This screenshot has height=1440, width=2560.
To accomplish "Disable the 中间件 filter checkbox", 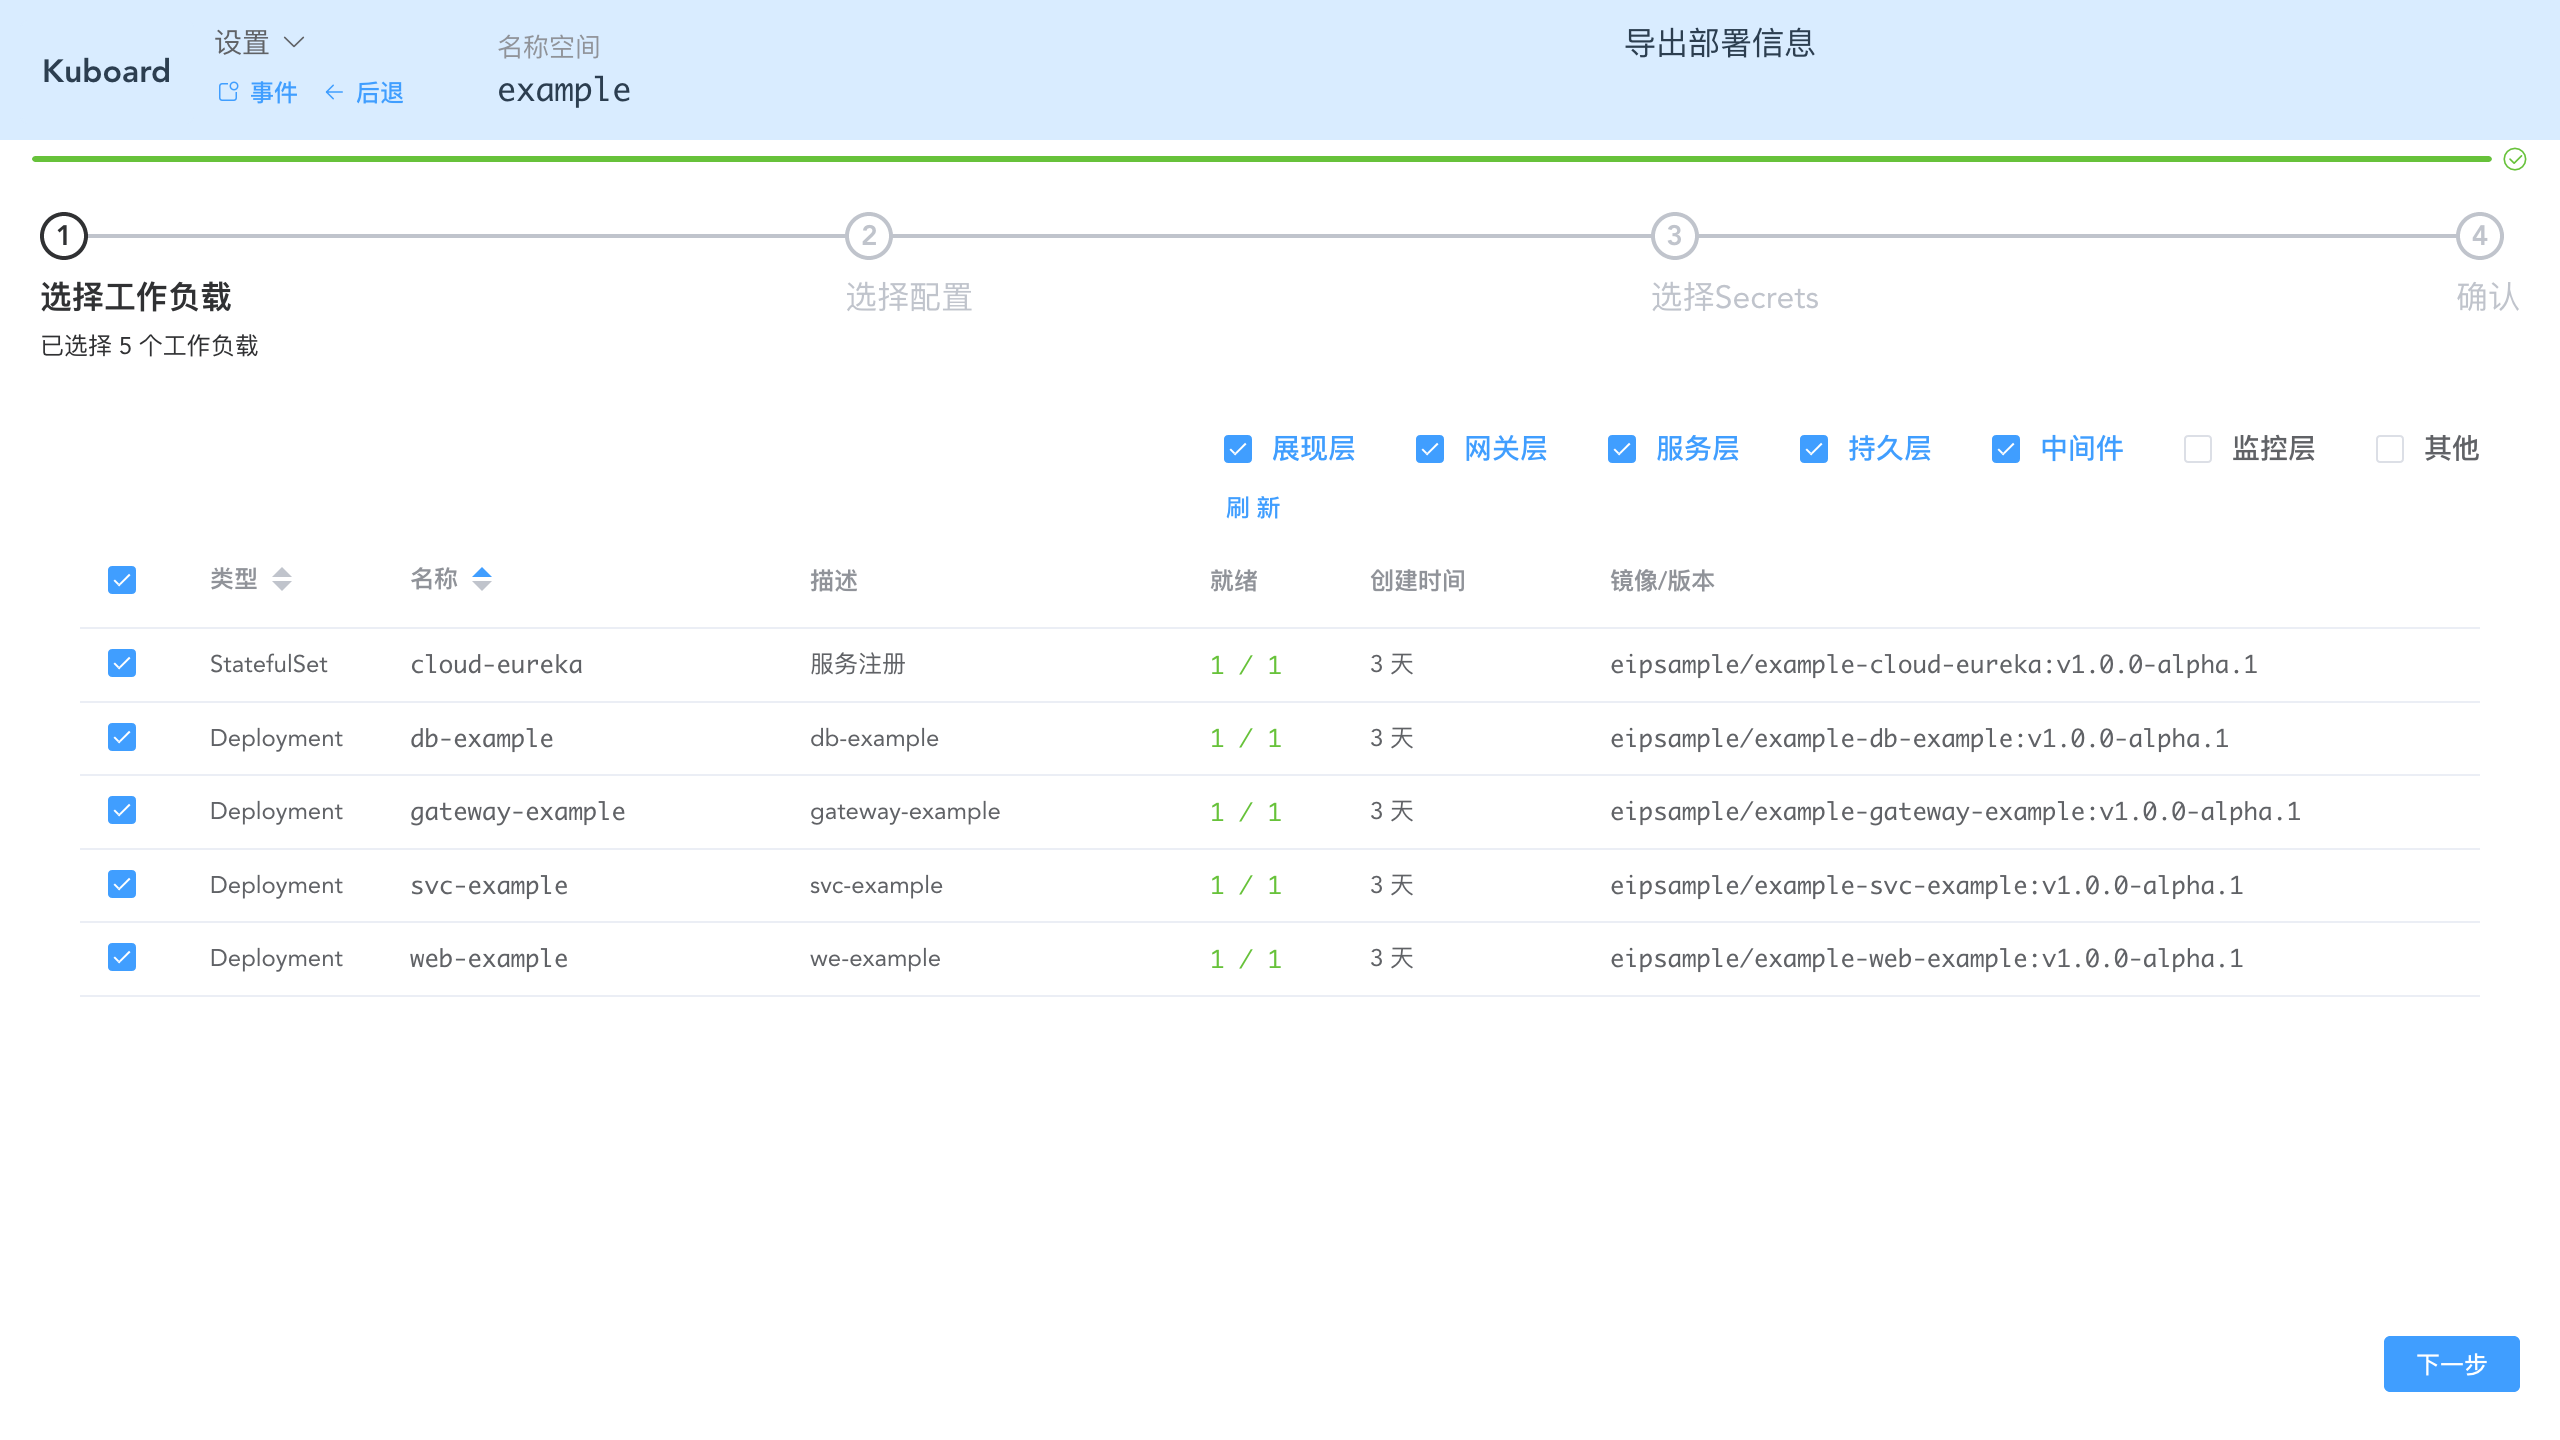I will [2005, 450].
